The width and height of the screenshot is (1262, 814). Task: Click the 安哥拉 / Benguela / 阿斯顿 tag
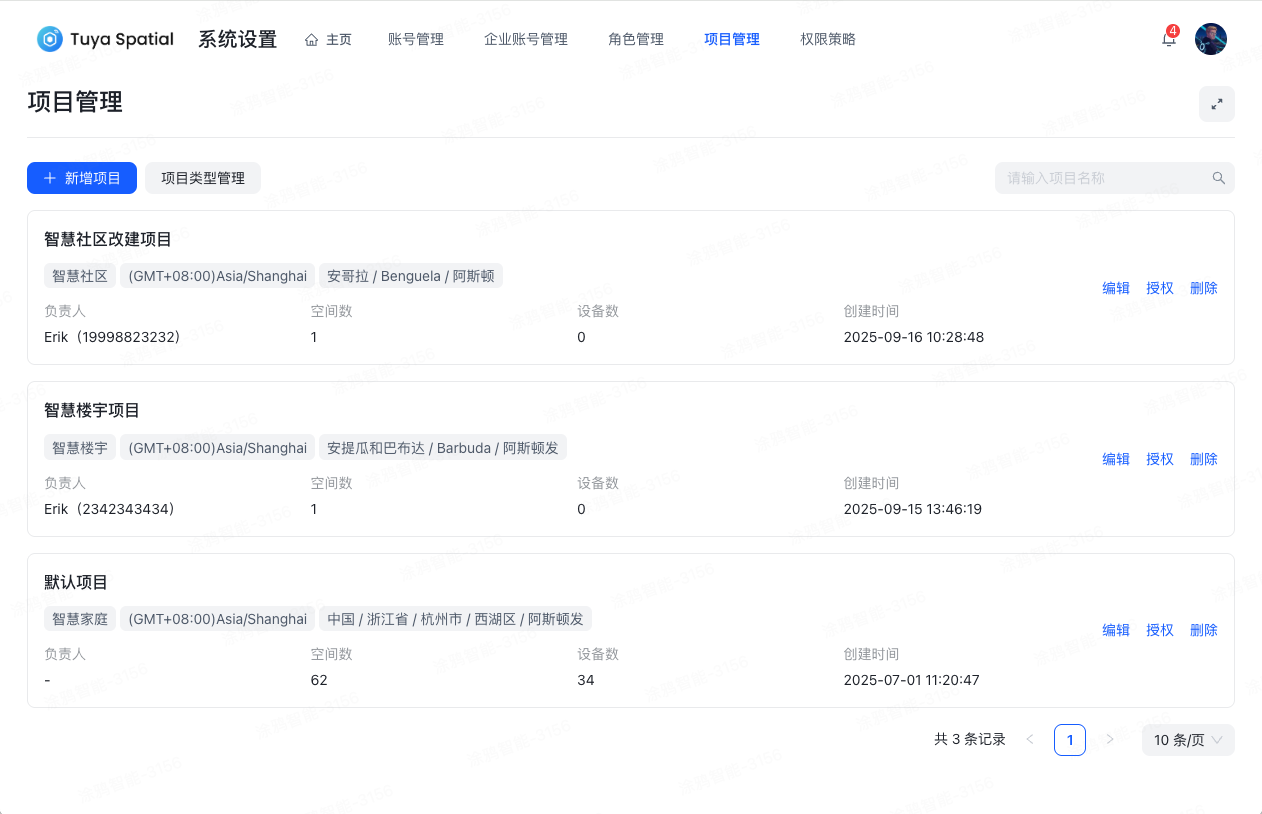pos(411,276)
